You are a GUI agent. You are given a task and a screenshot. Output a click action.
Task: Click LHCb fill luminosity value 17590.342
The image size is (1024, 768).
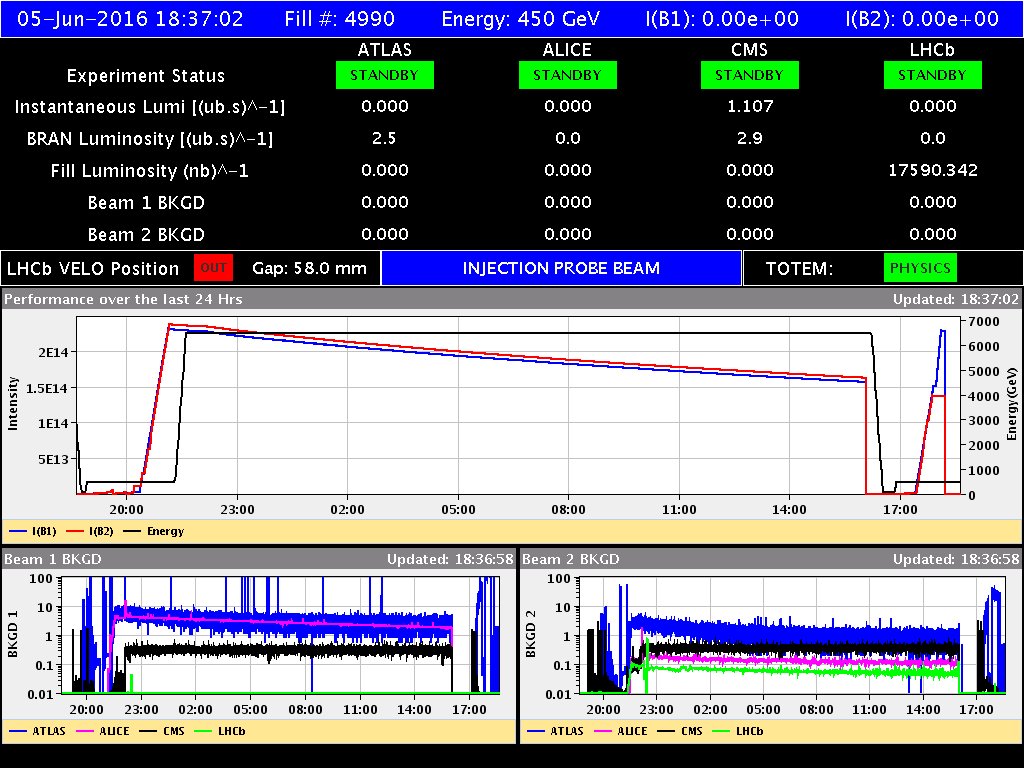pyautogui.click(x=933, y=170)
